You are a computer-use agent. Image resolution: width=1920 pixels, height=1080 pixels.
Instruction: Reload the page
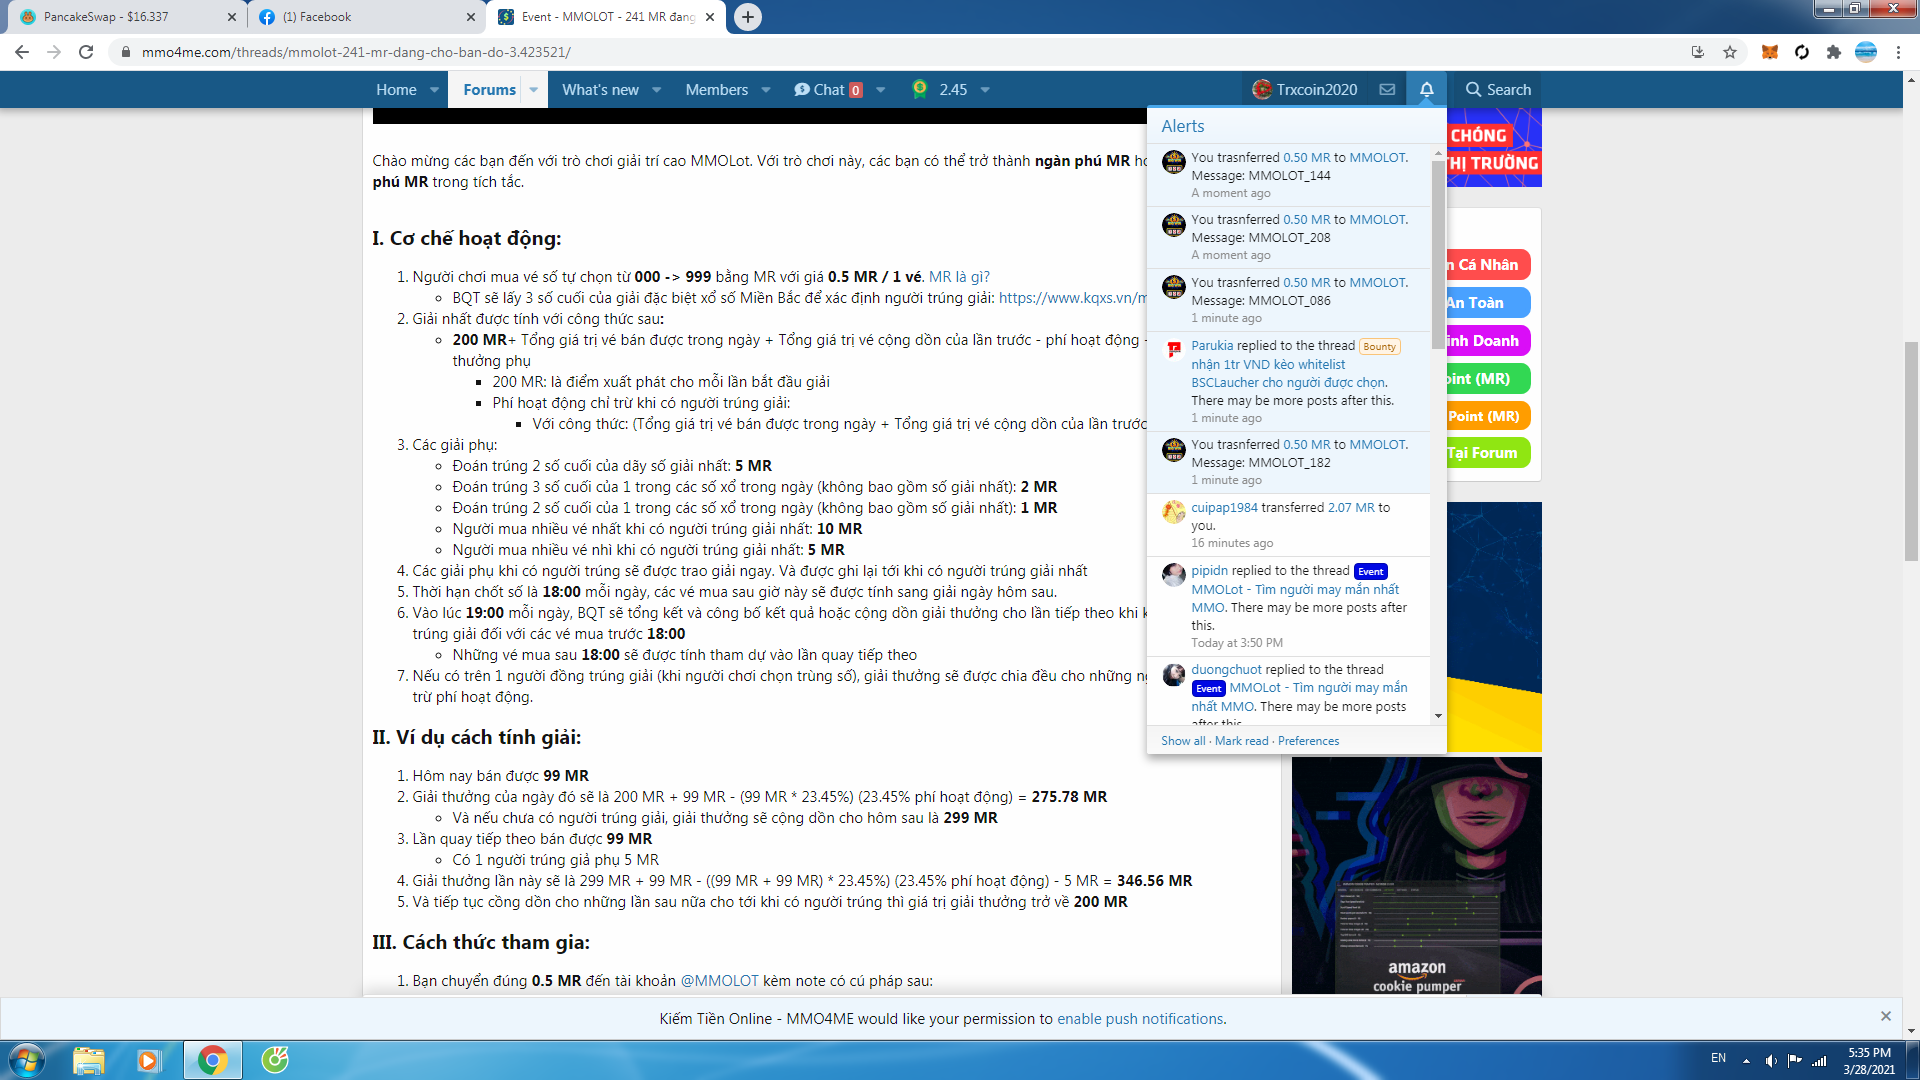[x=86, y=52]
